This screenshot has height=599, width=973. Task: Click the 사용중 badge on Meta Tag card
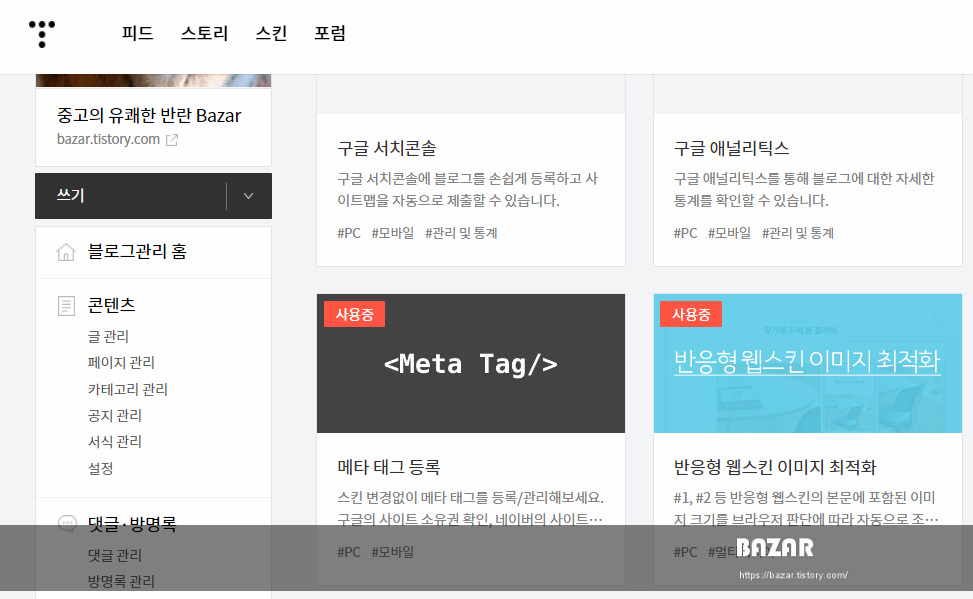[354, 314]
